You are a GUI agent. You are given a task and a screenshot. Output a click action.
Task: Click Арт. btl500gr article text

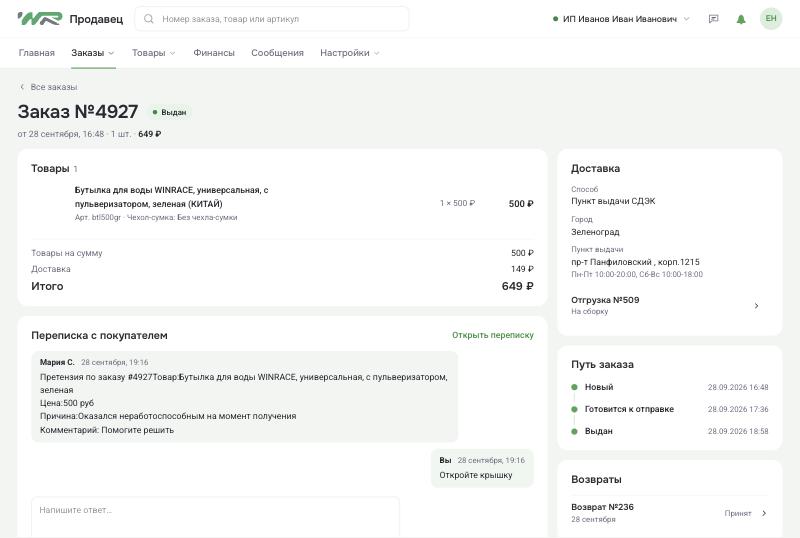coord(97,217)
